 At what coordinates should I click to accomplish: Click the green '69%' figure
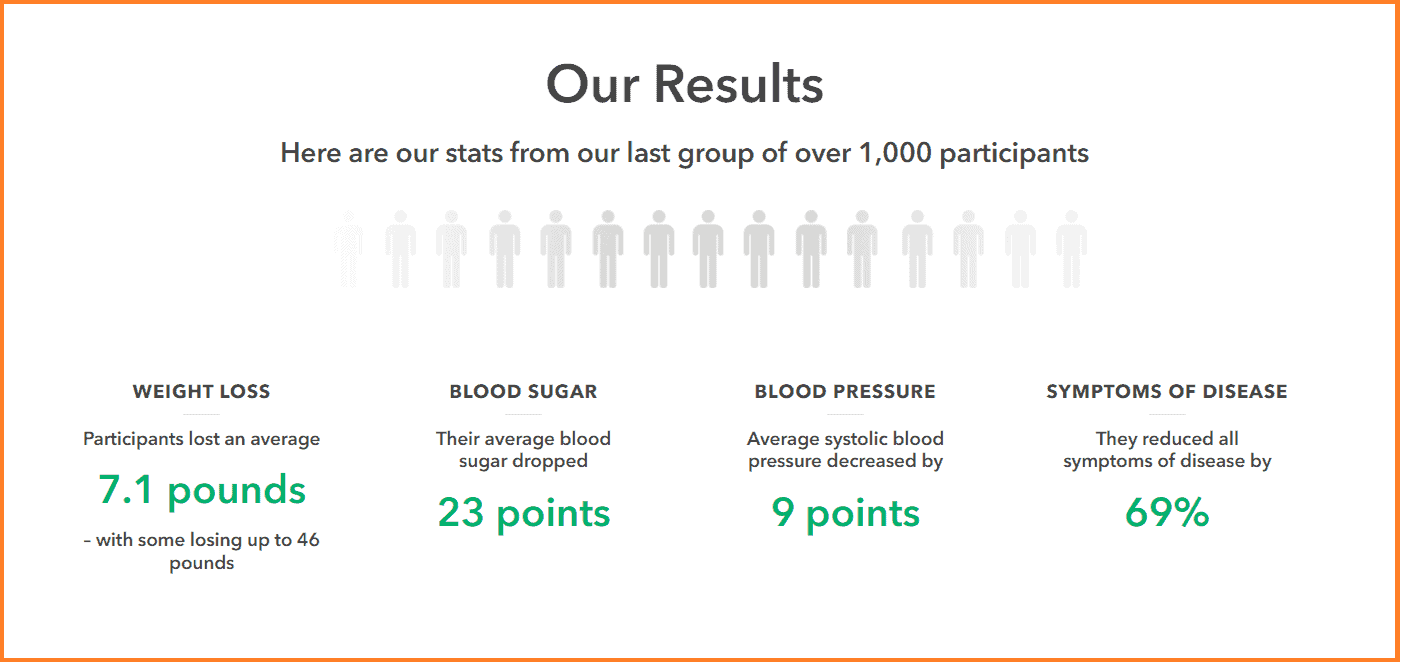pos(1167,513)
